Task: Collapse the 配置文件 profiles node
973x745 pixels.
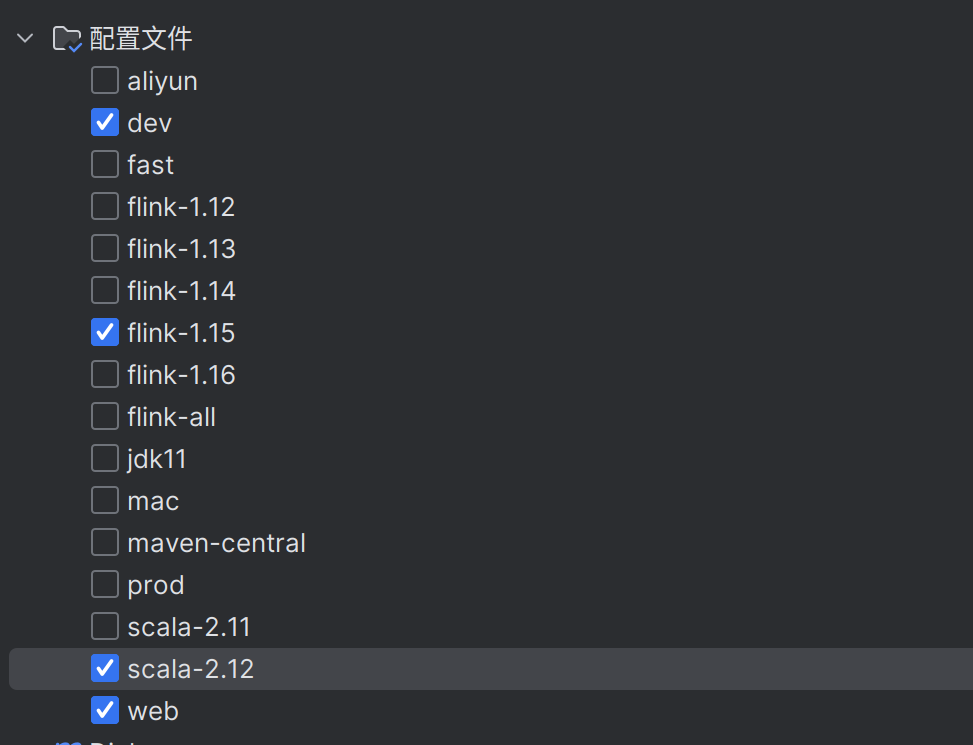Action: pyautogui.click(x=24, y=38)
